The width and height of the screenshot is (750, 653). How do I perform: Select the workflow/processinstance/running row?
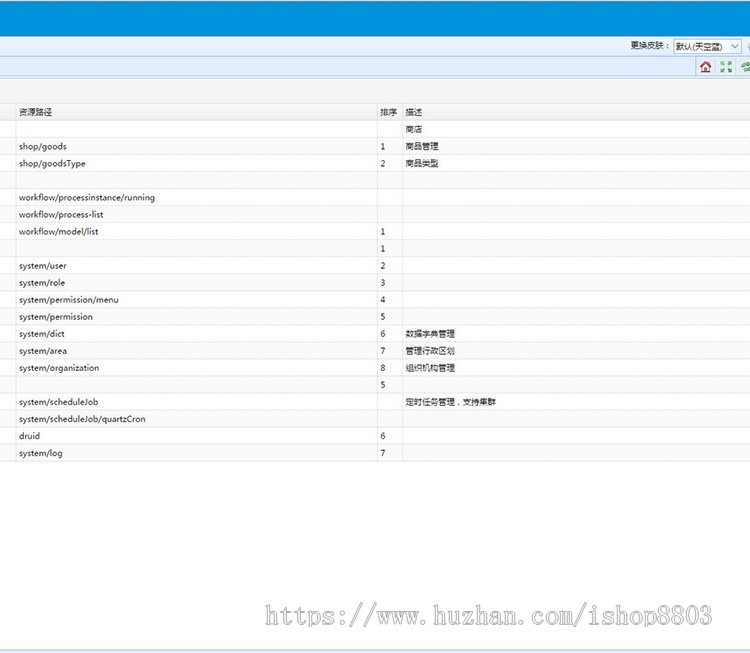pos(375,198)
